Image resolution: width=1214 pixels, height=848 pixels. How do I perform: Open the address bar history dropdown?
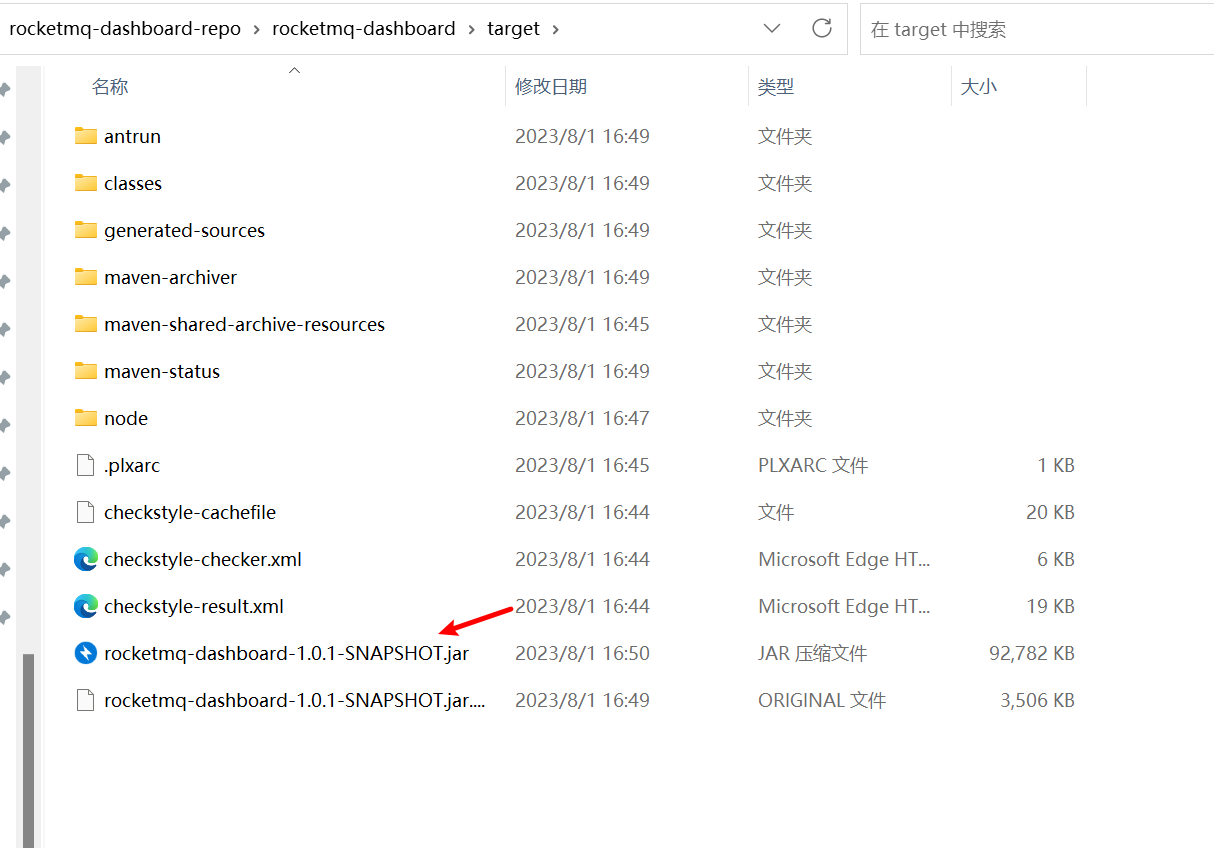(772, 28)
